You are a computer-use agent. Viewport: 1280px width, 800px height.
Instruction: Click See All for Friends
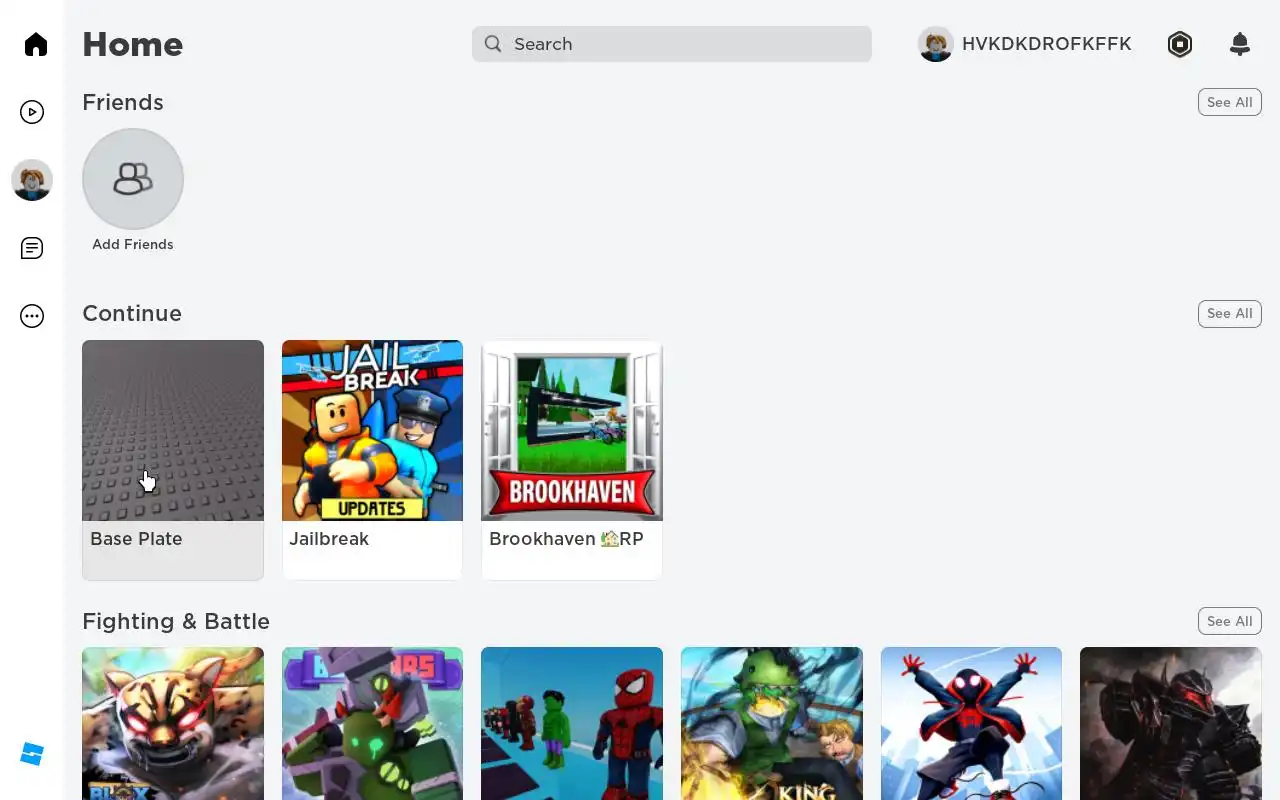1230,102
